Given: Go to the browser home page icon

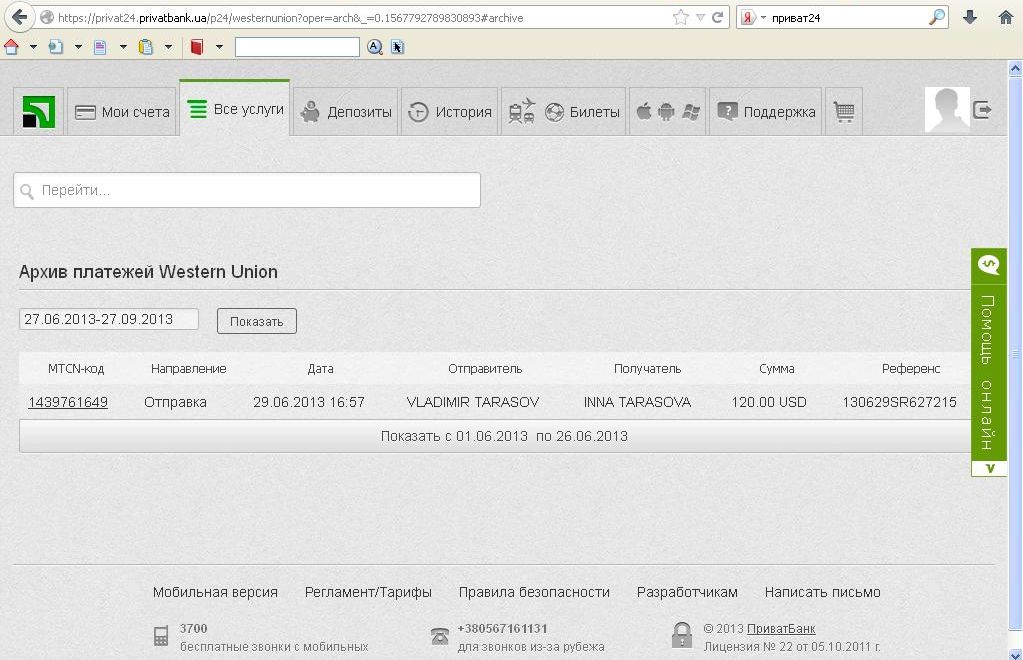Looking at the screenshot, I should pyautogui.click(x=1005, y=18).
